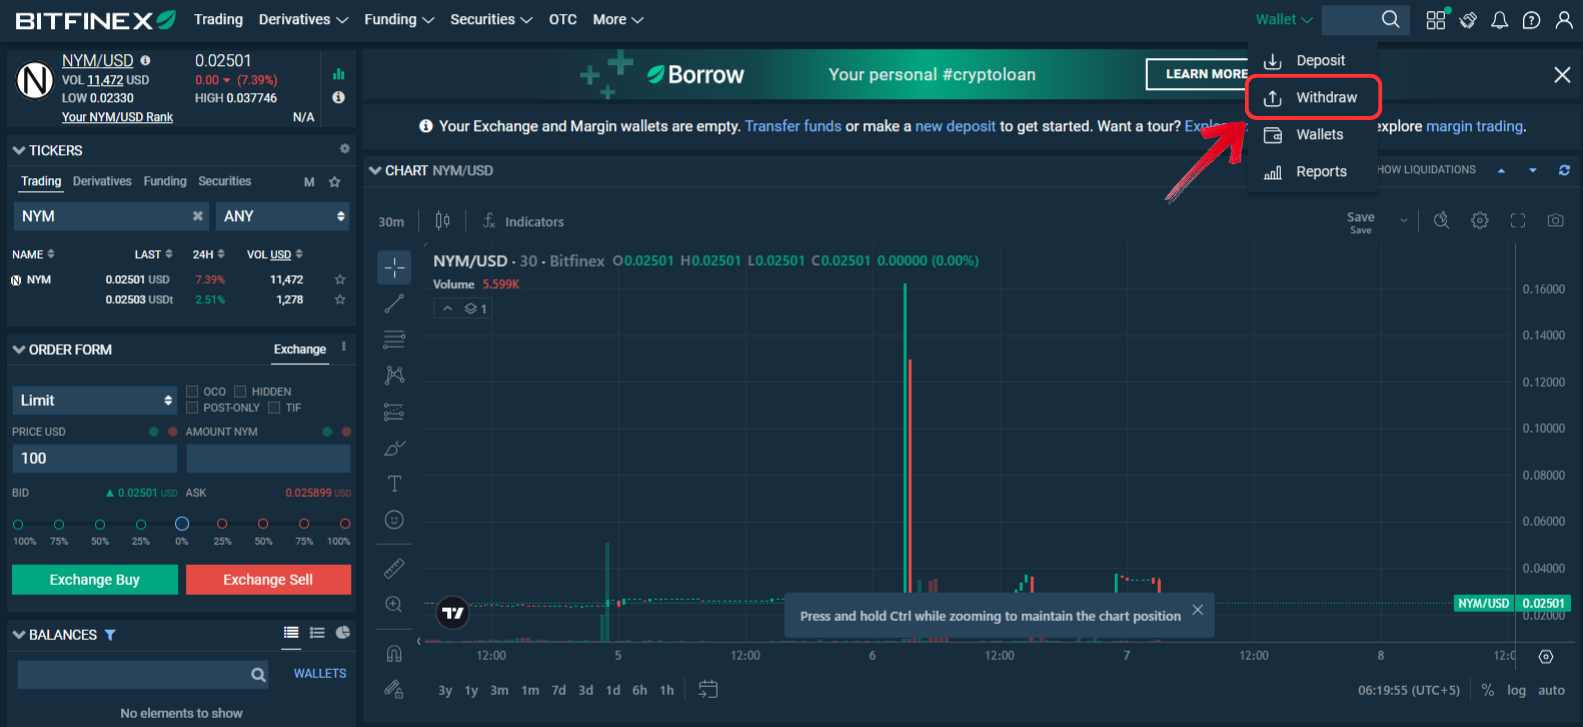Switch to the Derivatives tickers tab

[x=102, y=181]
